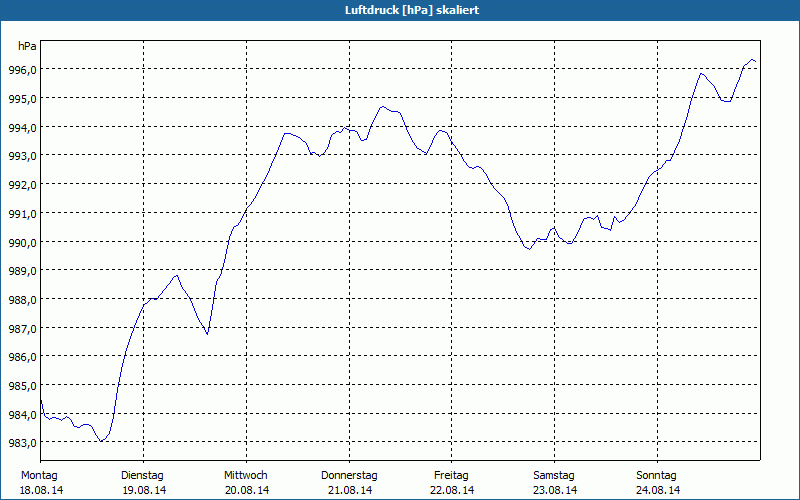Click the 'Mittwoch' day label
The width and height of the screenshot is (800, 500).
[246, 476]
